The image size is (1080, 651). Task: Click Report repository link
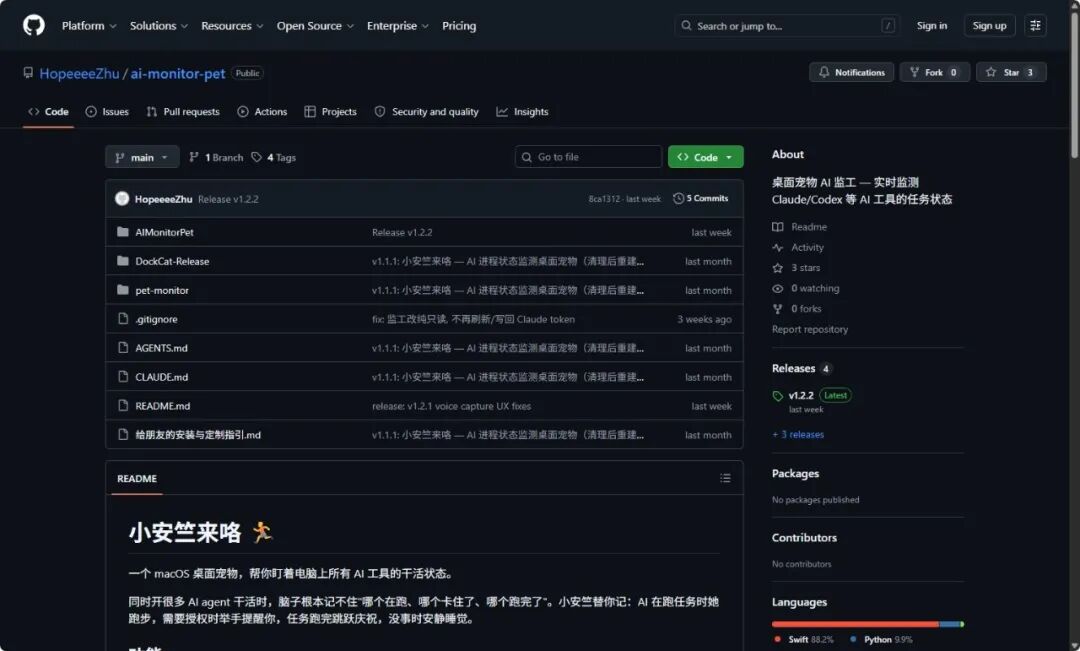(x=810, y=329)
